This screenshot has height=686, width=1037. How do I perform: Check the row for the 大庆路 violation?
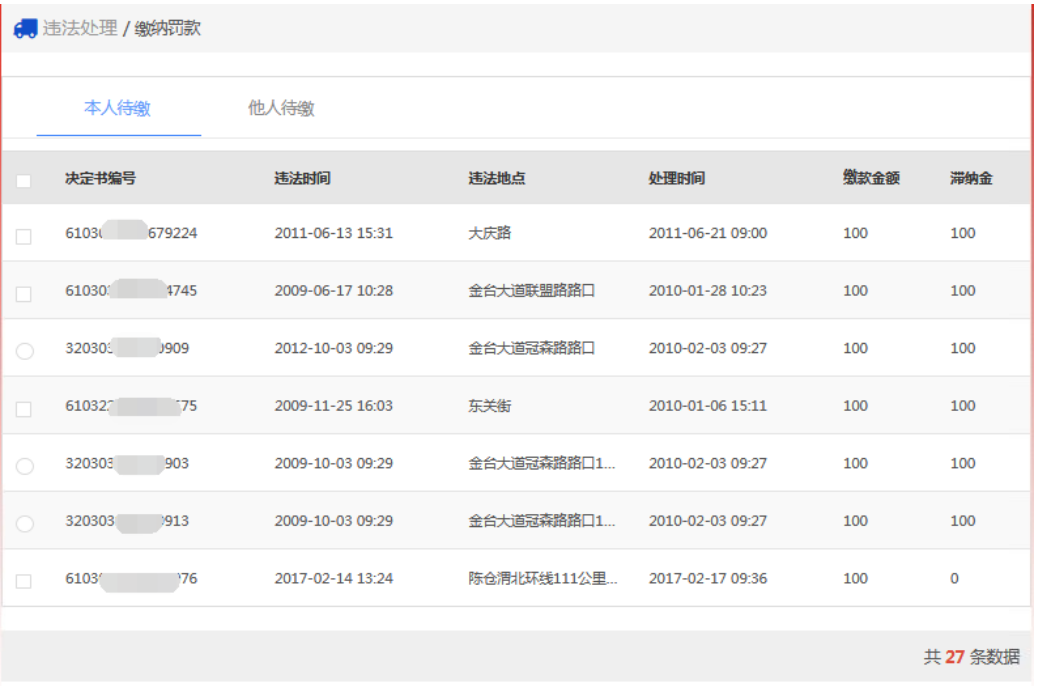pyautogui.click(x=24, y=237)
